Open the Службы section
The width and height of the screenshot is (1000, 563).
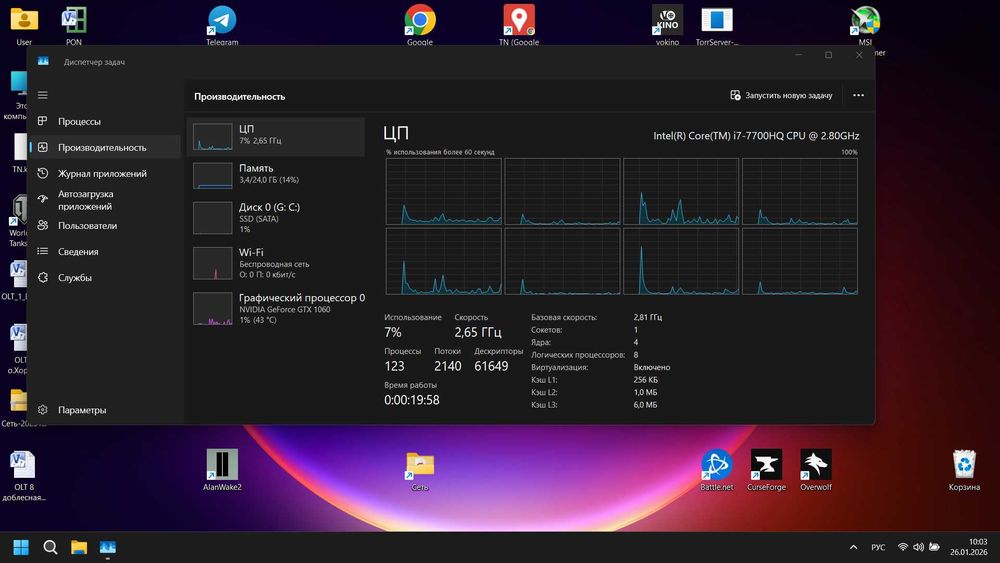pos(105,278)
